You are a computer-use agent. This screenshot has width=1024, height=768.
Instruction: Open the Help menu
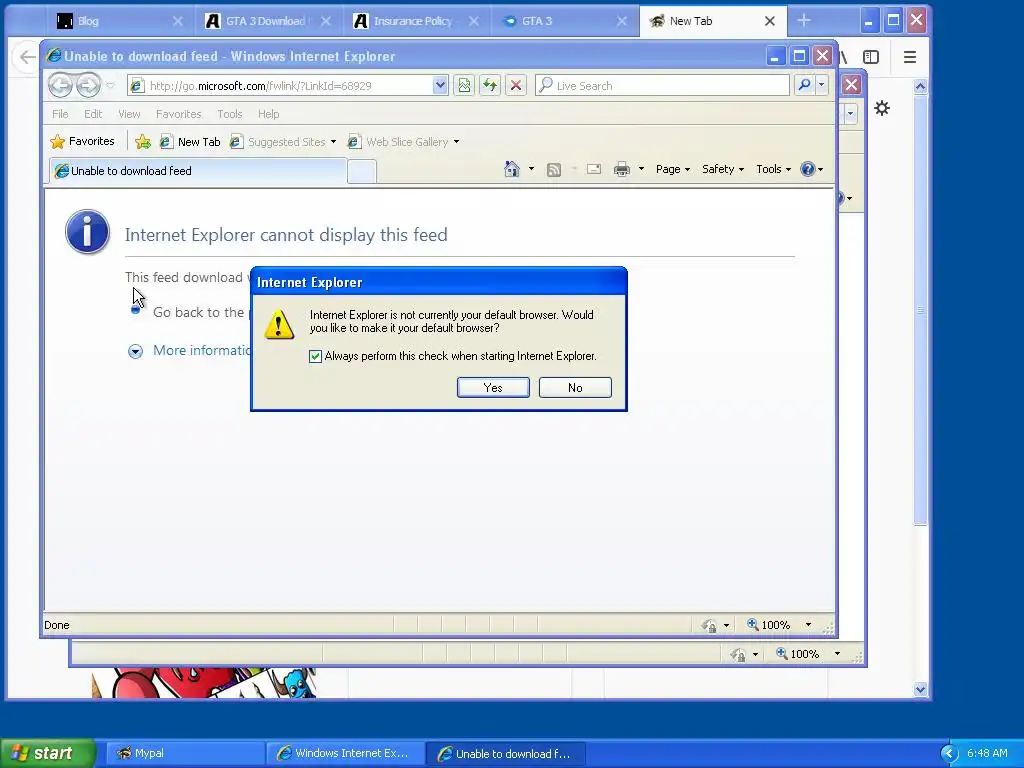(268, 114)
